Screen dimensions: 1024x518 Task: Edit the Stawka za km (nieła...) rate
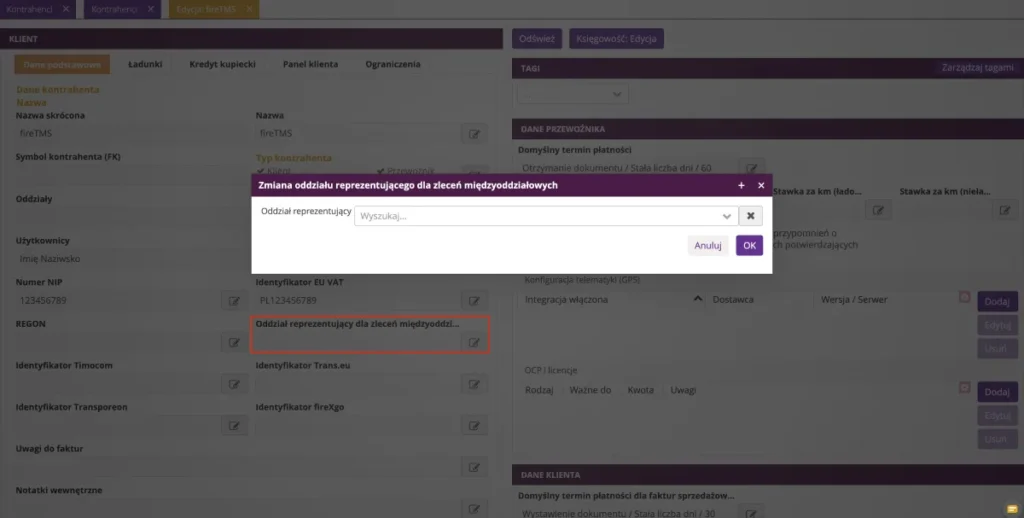(1005, 210)
